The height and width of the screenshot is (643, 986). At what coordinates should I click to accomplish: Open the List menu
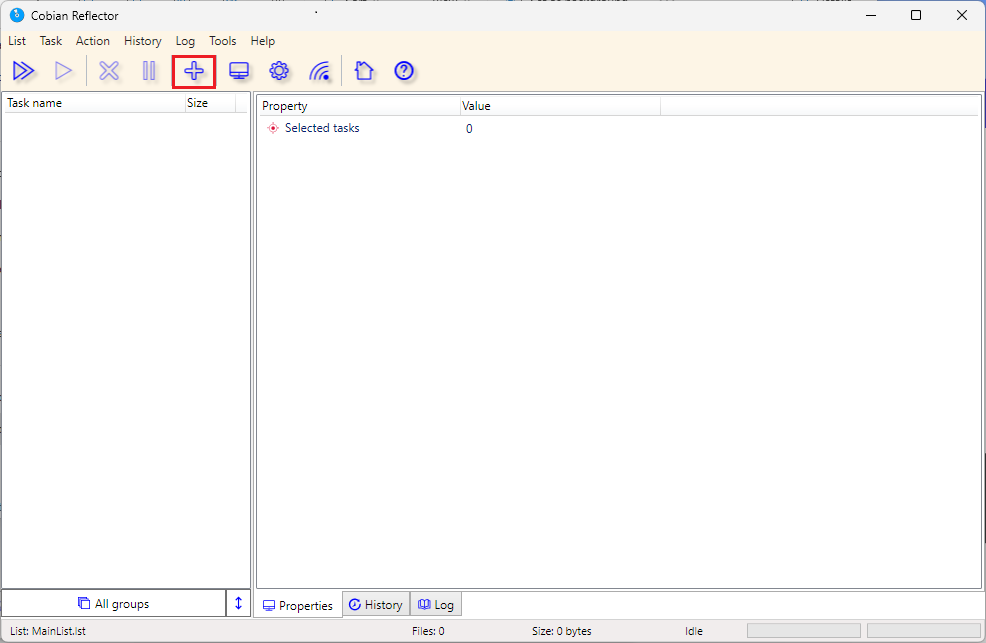click(x=17, y=41)
